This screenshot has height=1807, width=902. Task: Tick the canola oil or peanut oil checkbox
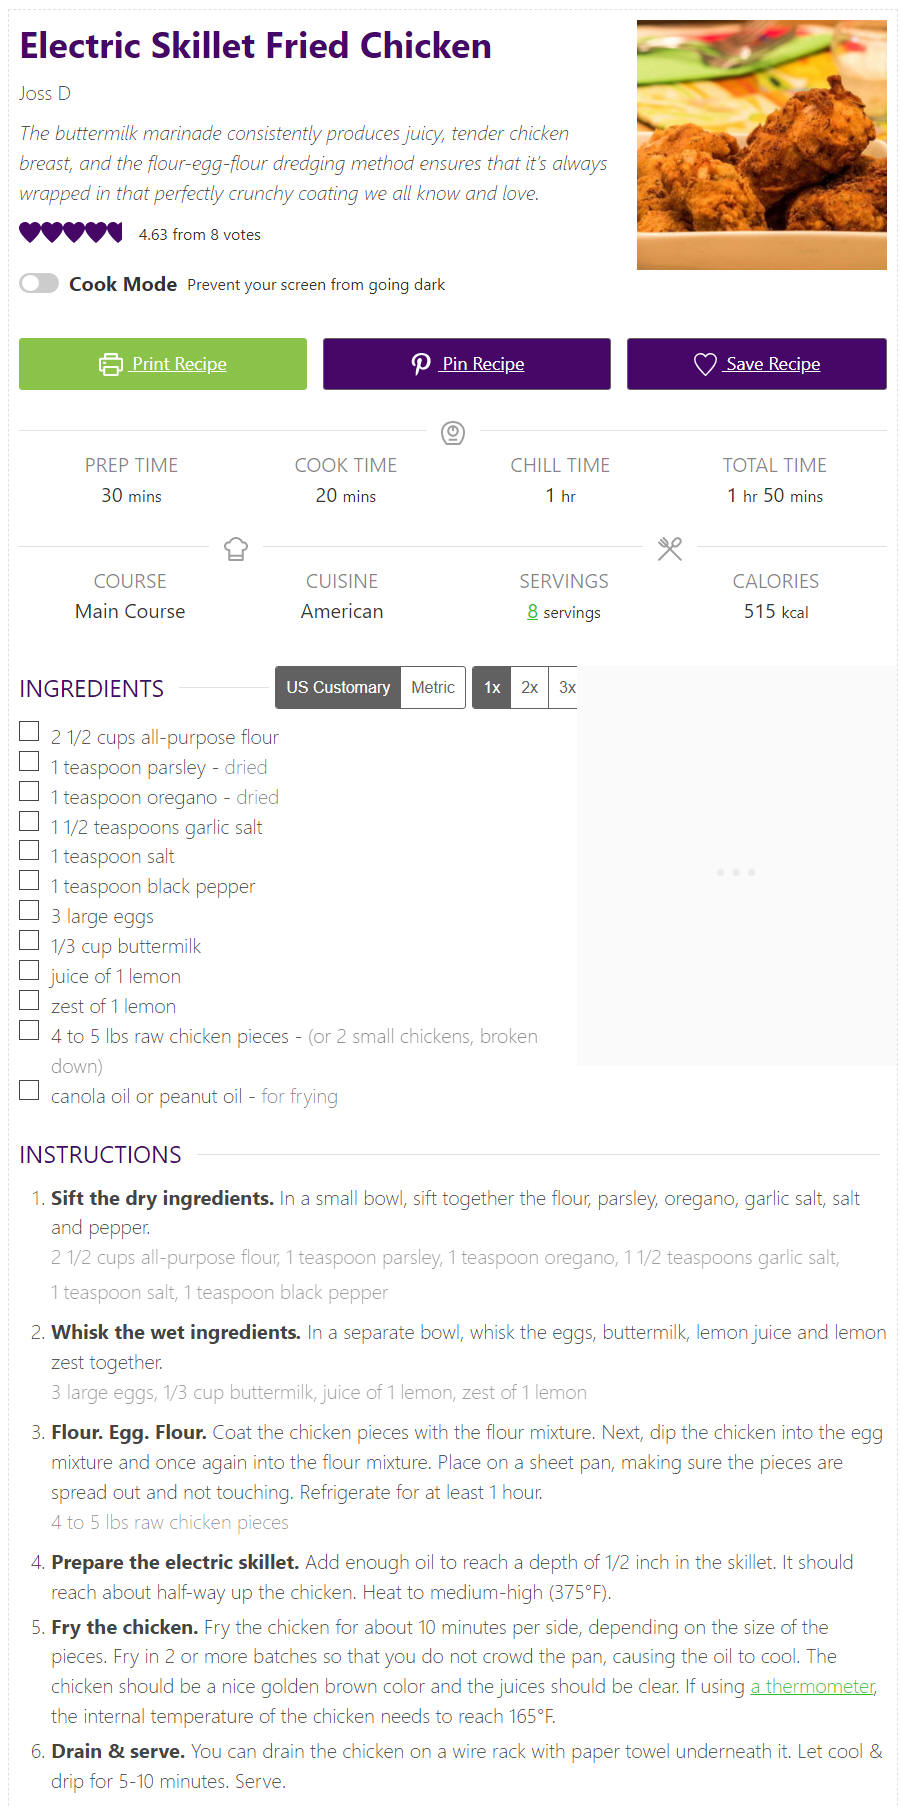pos(29,1091)
